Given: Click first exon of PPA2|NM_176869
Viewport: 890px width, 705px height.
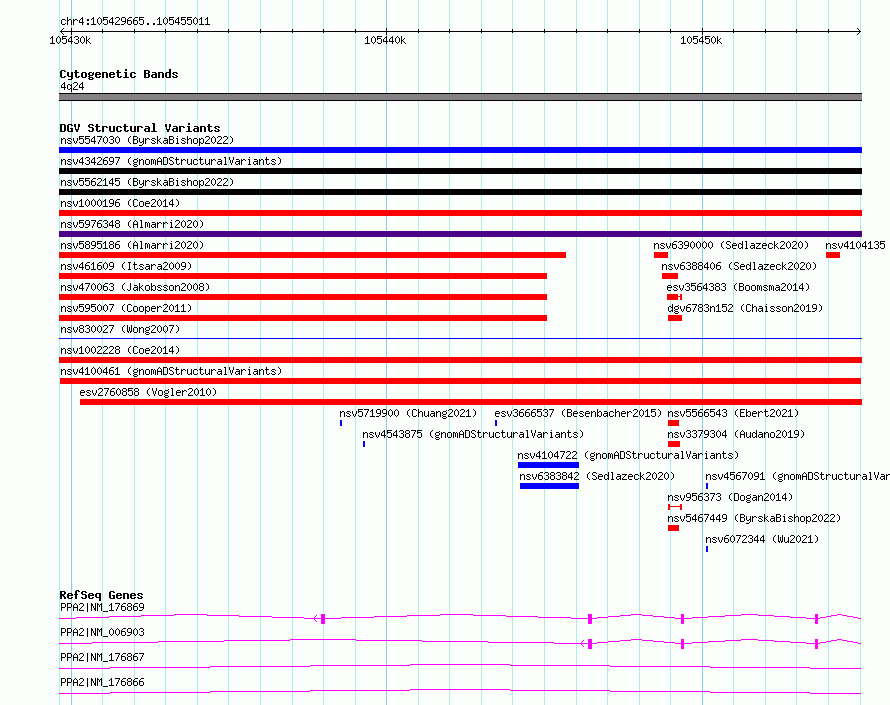Looking at the screenshot, I should click(323, 619).
